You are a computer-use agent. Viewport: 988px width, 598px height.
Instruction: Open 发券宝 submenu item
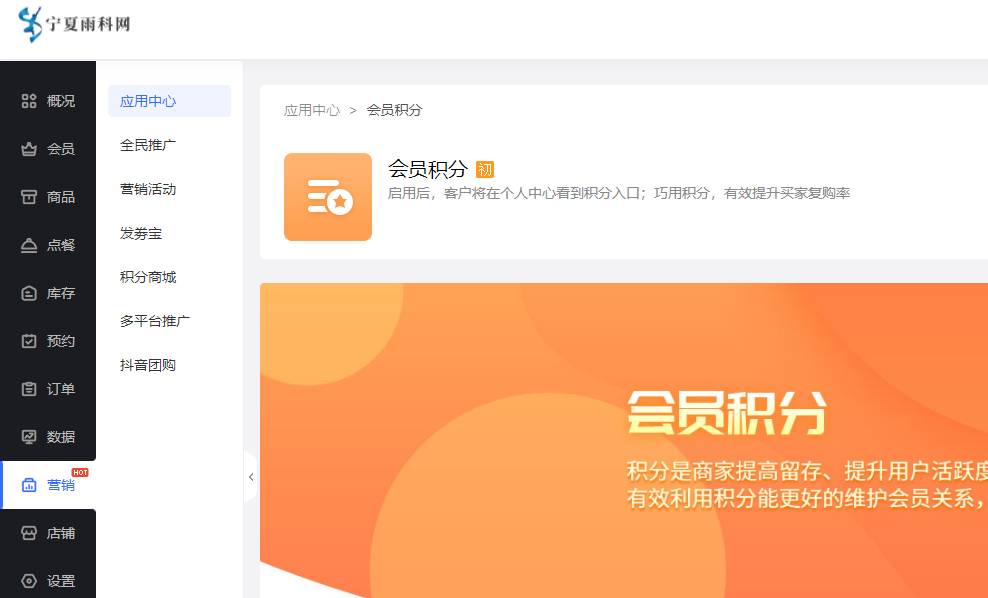click(x=141, y=233)
